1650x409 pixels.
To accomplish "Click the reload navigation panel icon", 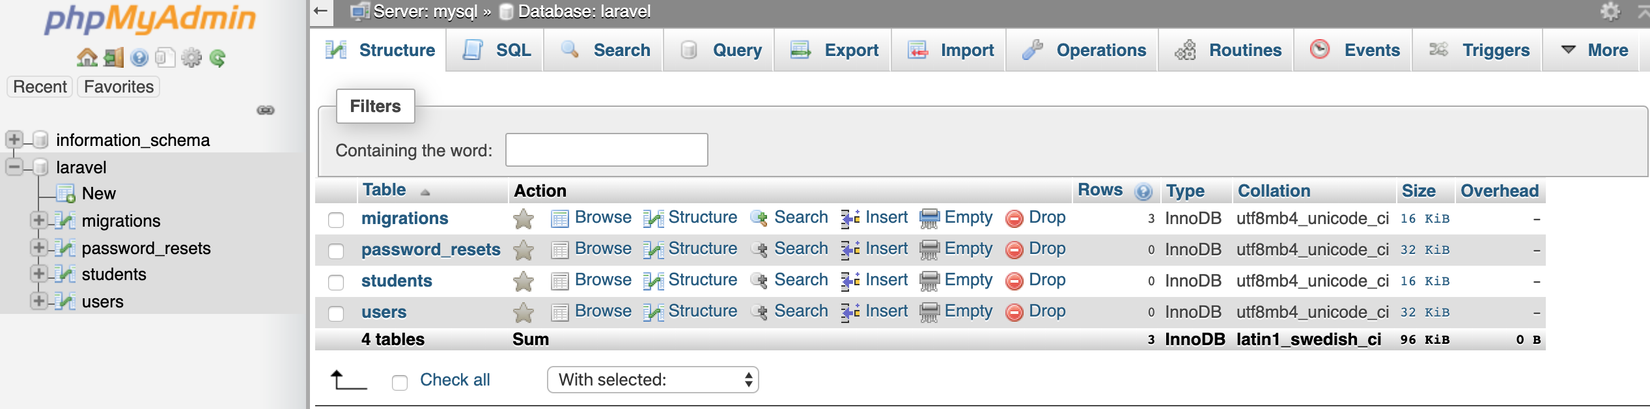I will (217, 58).
